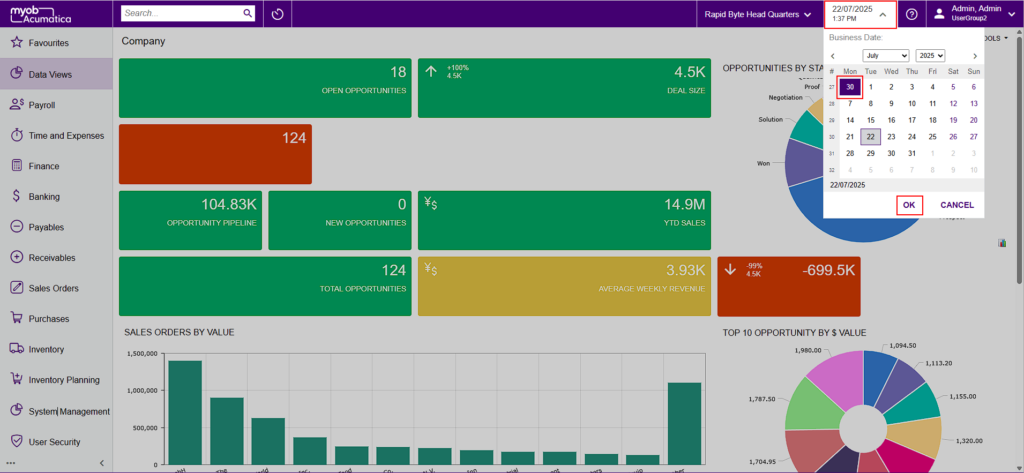1024x473 pixels.
Task: Click the Inventory Planning sidebar label
Action: tap(64, 380)
